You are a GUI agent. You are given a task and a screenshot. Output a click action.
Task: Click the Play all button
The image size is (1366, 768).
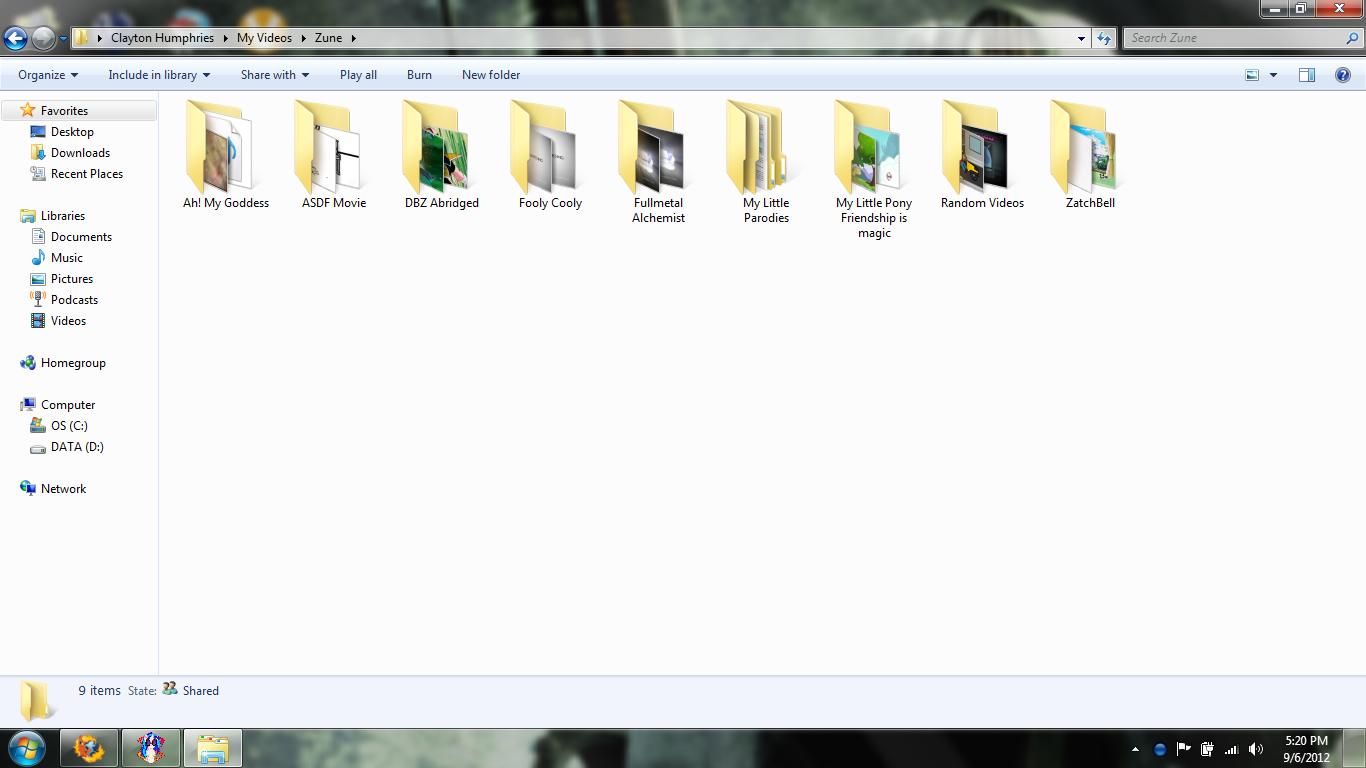tap(358, 75)
